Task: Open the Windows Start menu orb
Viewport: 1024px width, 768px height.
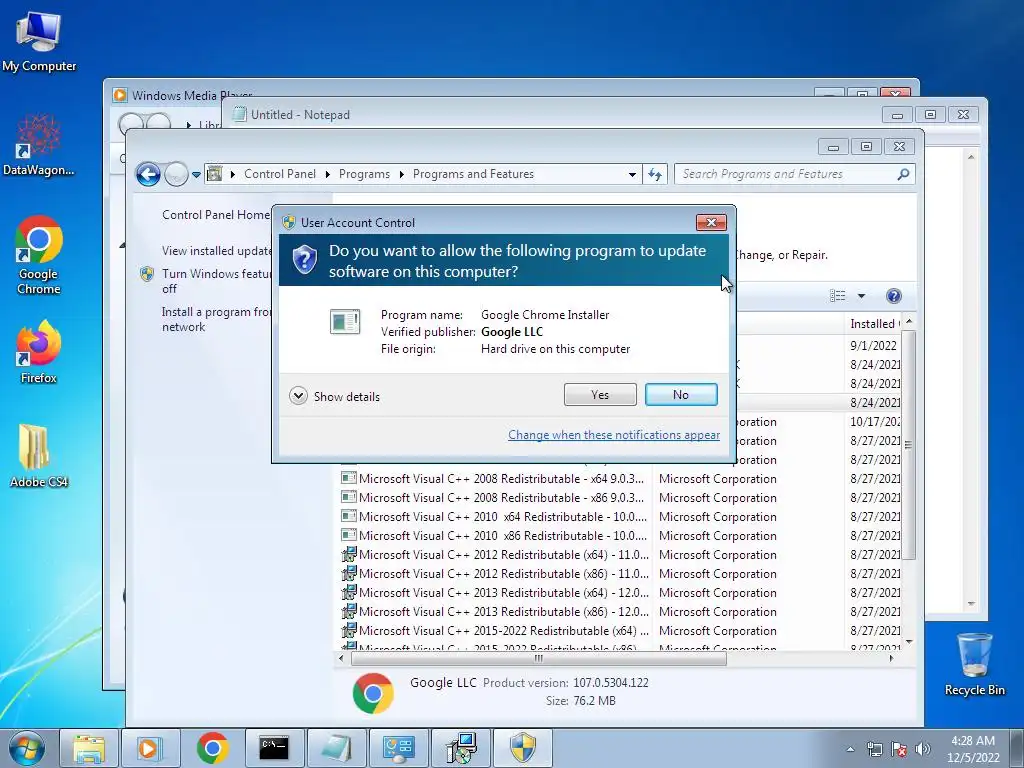Action: tap(27, 748)
